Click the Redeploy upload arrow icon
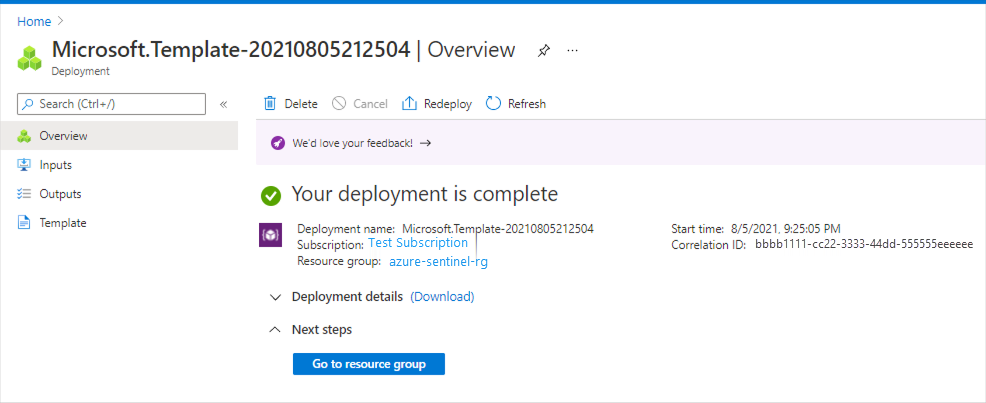Viewport: 986px width, 403px height. [409, 104]
